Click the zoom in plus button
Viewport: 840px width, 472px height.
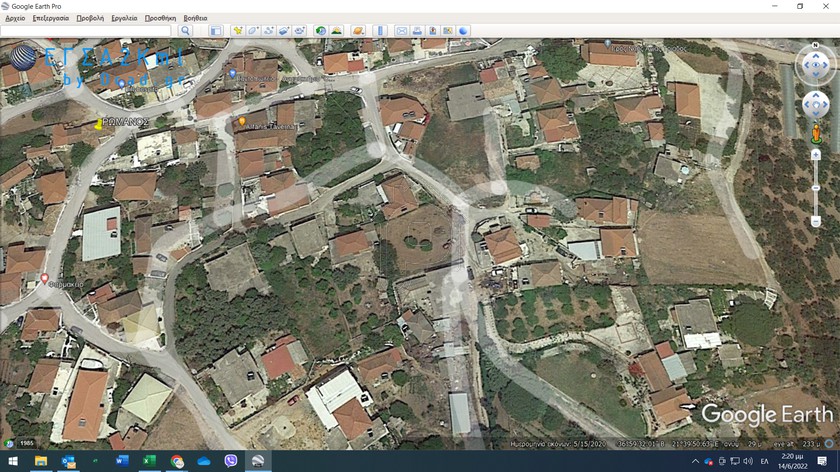click(x=815, y=155)
